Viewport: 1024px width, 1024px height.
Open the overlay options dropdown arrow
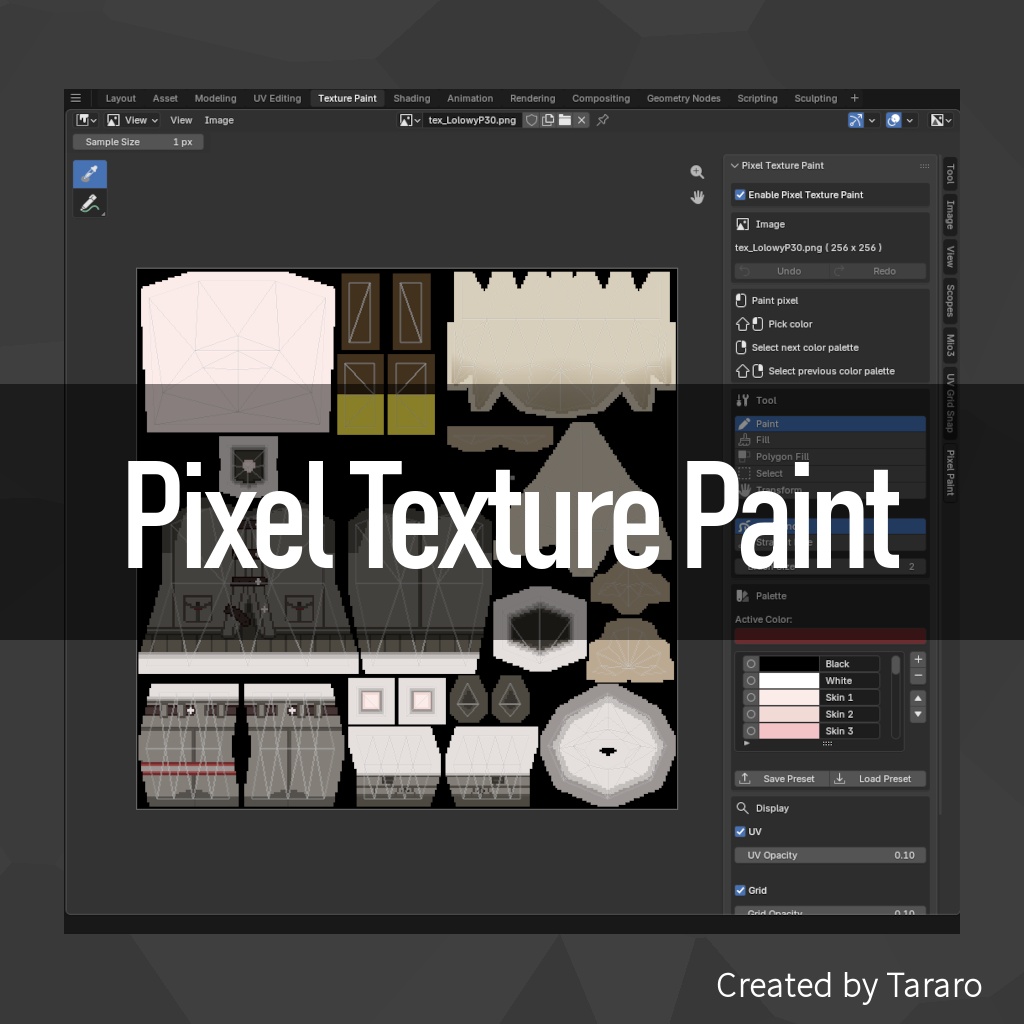click(910, 120)
